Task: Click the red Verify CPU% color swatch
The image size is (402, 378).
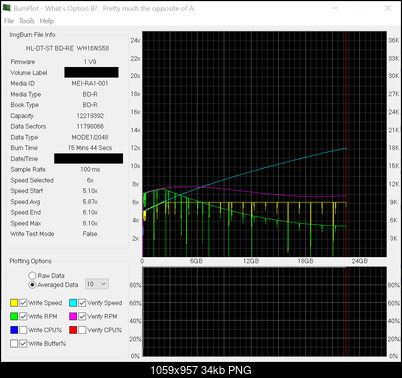Action: [x=73, y=330]
